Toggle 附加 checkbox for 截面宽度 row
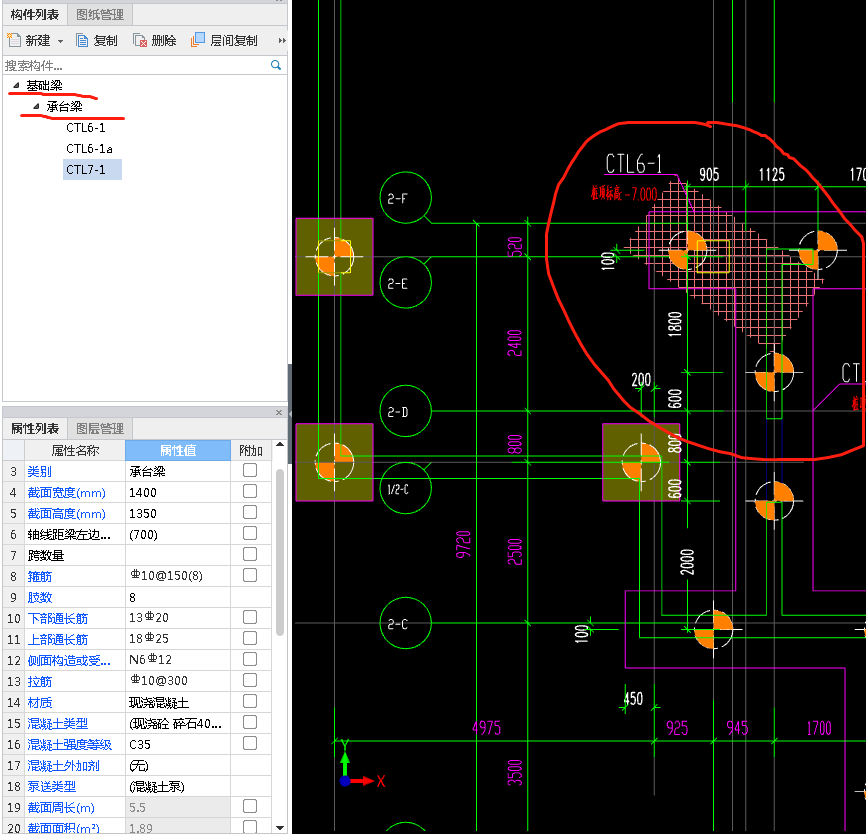This screenshot has height=834, width=866. (x=250, y=491)
